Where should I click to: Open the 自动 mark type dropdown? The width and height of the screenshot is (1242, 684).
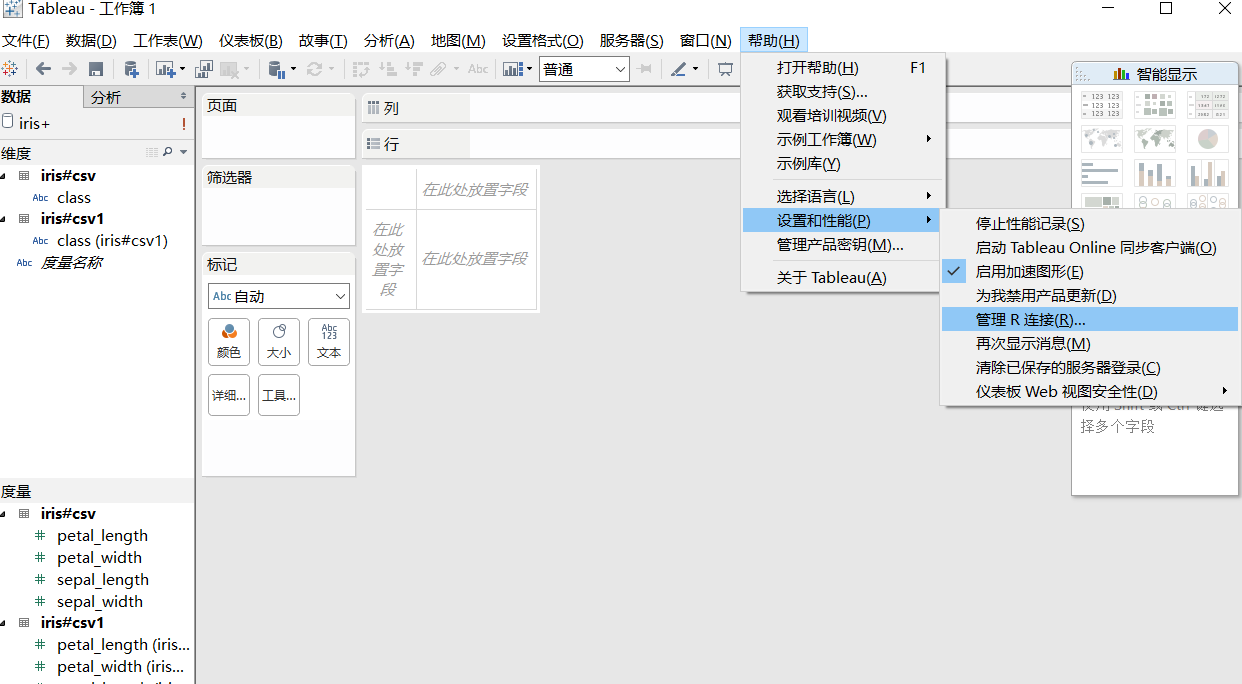pyautogui.click(x=279, y=296)
